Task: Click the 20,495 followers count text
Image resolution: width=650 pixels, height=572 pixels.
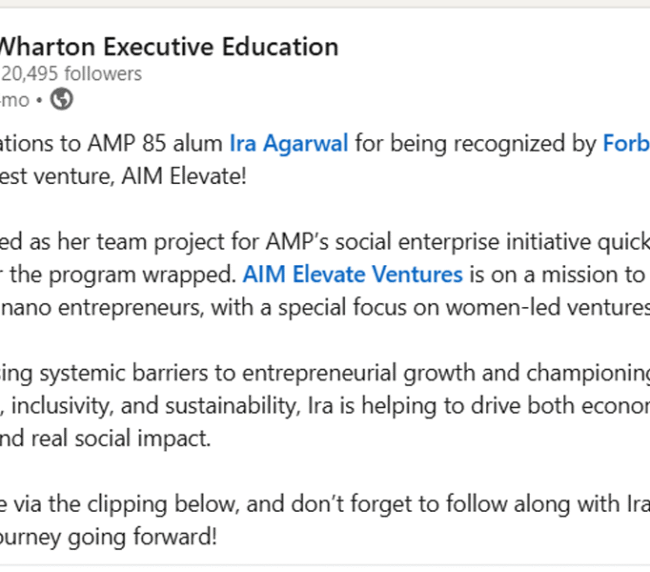Action: [71, 74]
